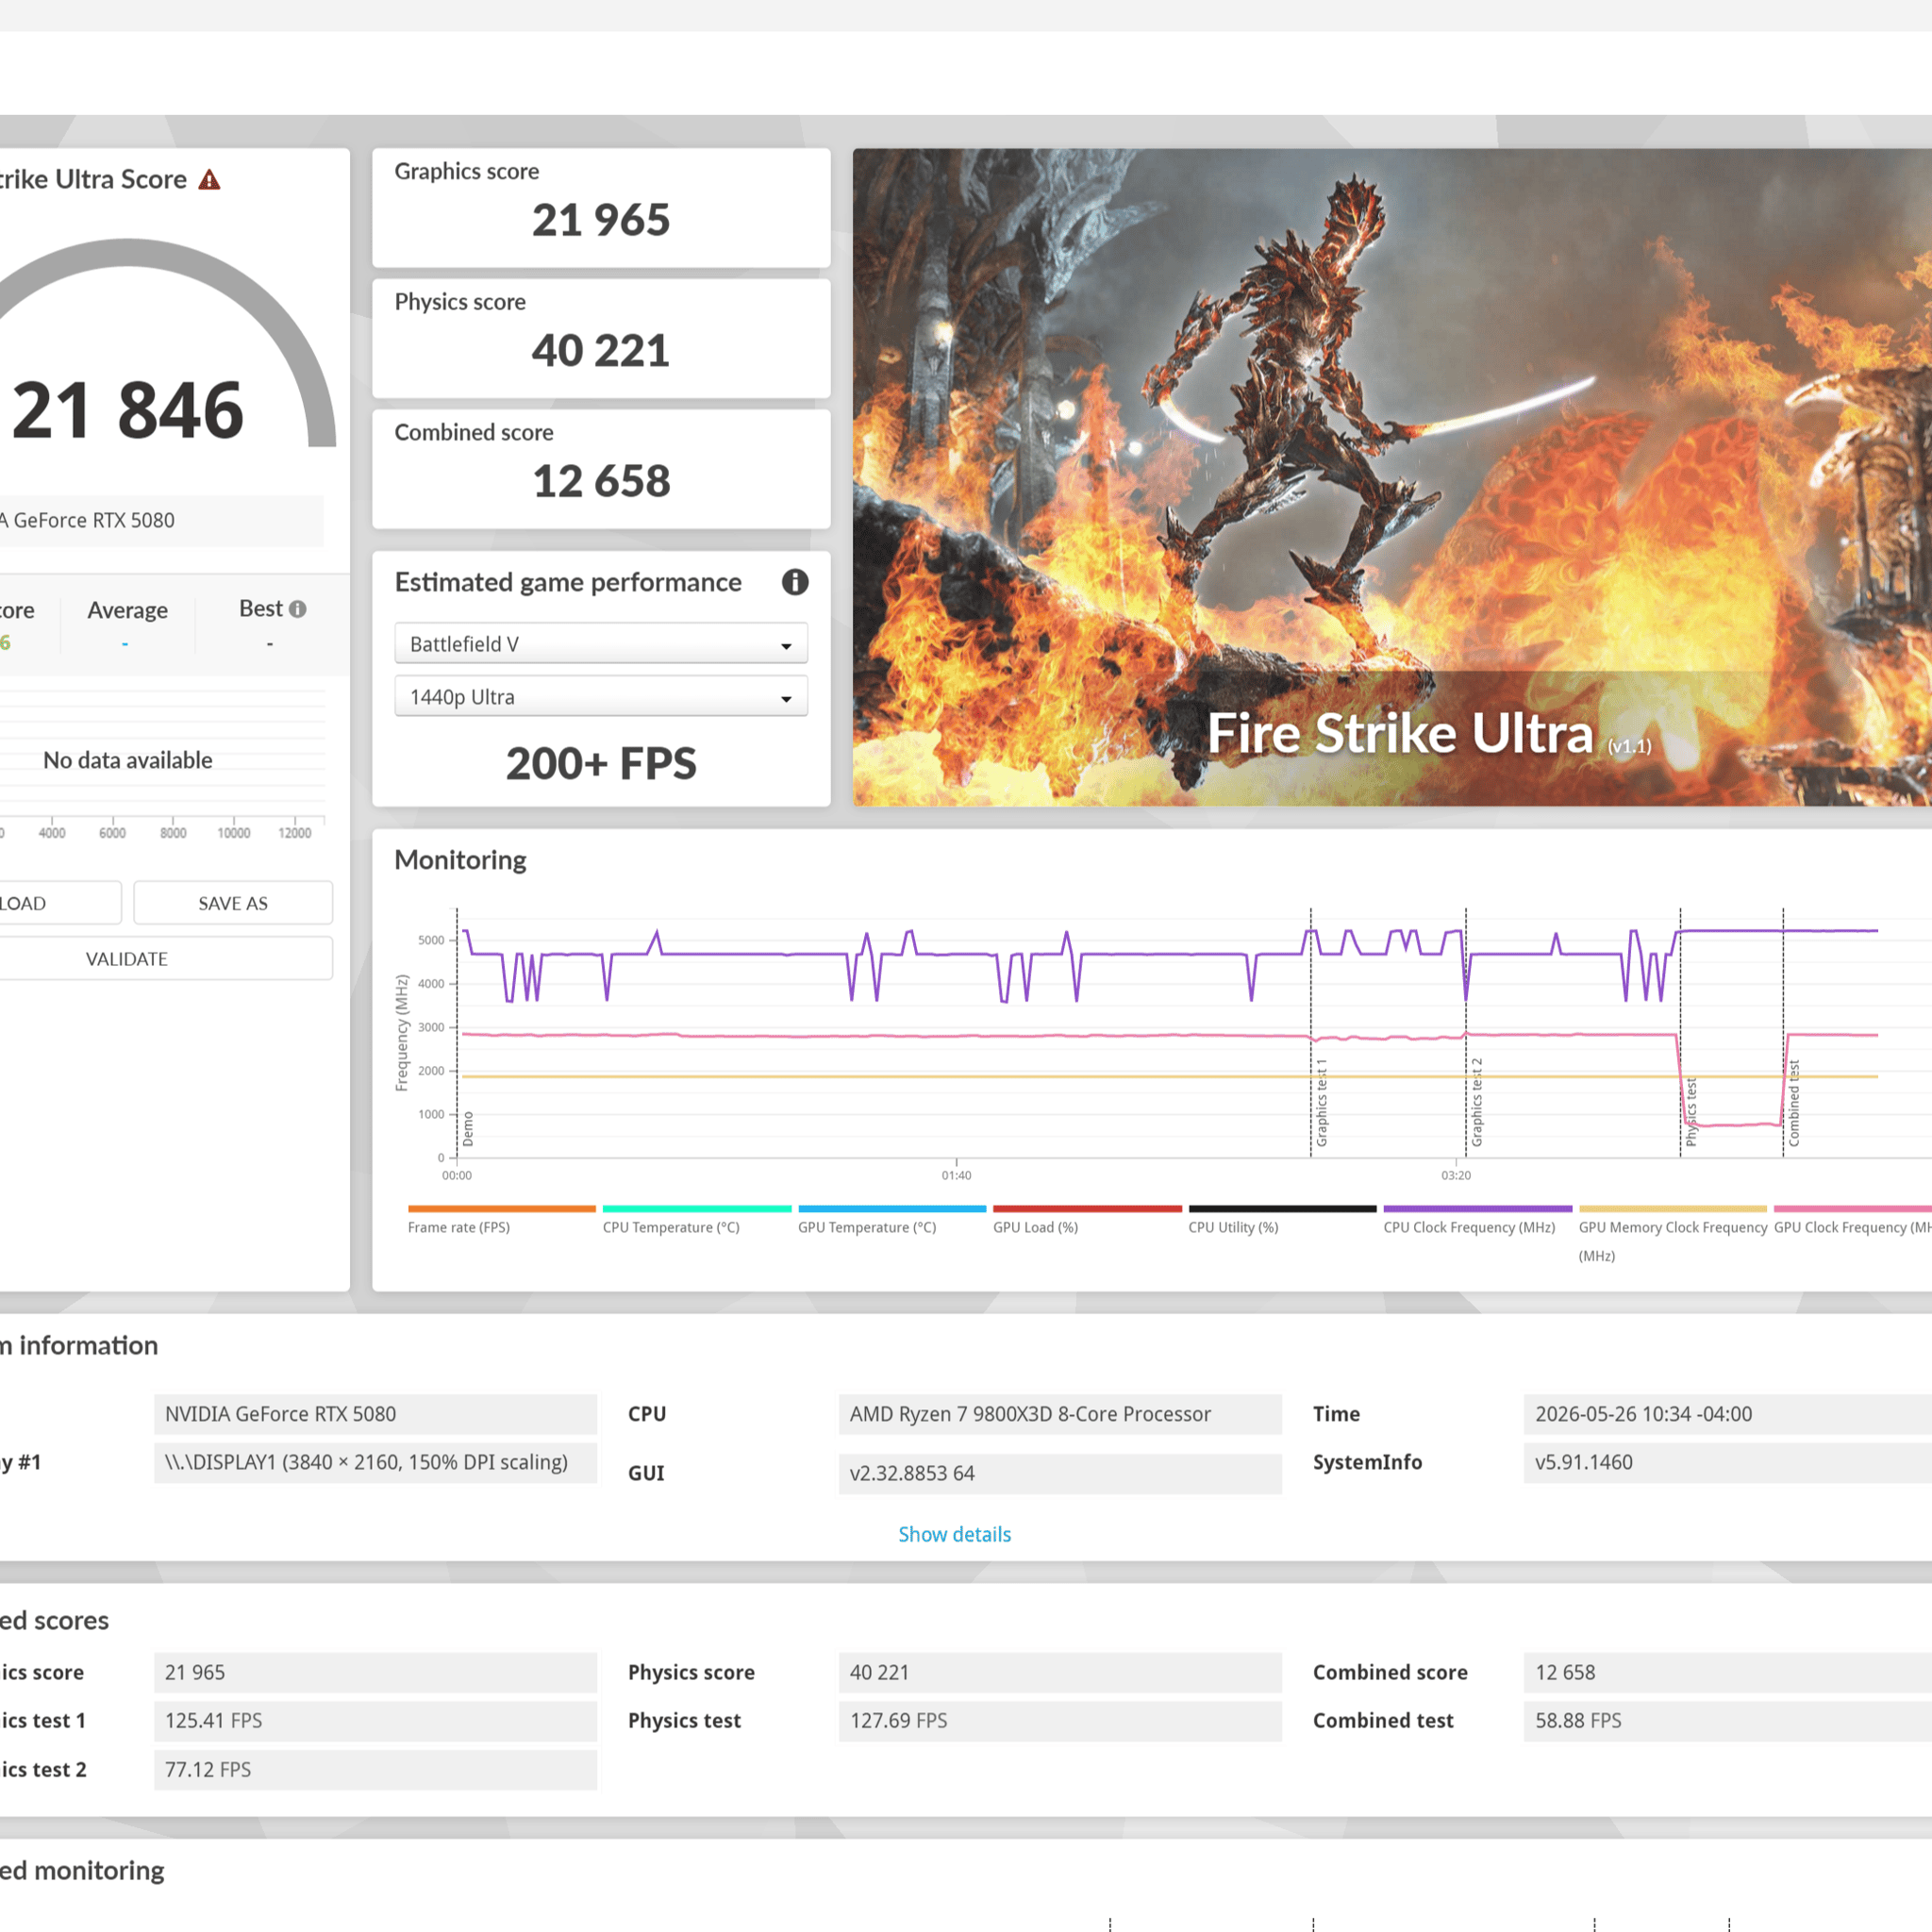Click the Graphics test 2 chart marker

pyautogui.click(x=1477, y=1102)
